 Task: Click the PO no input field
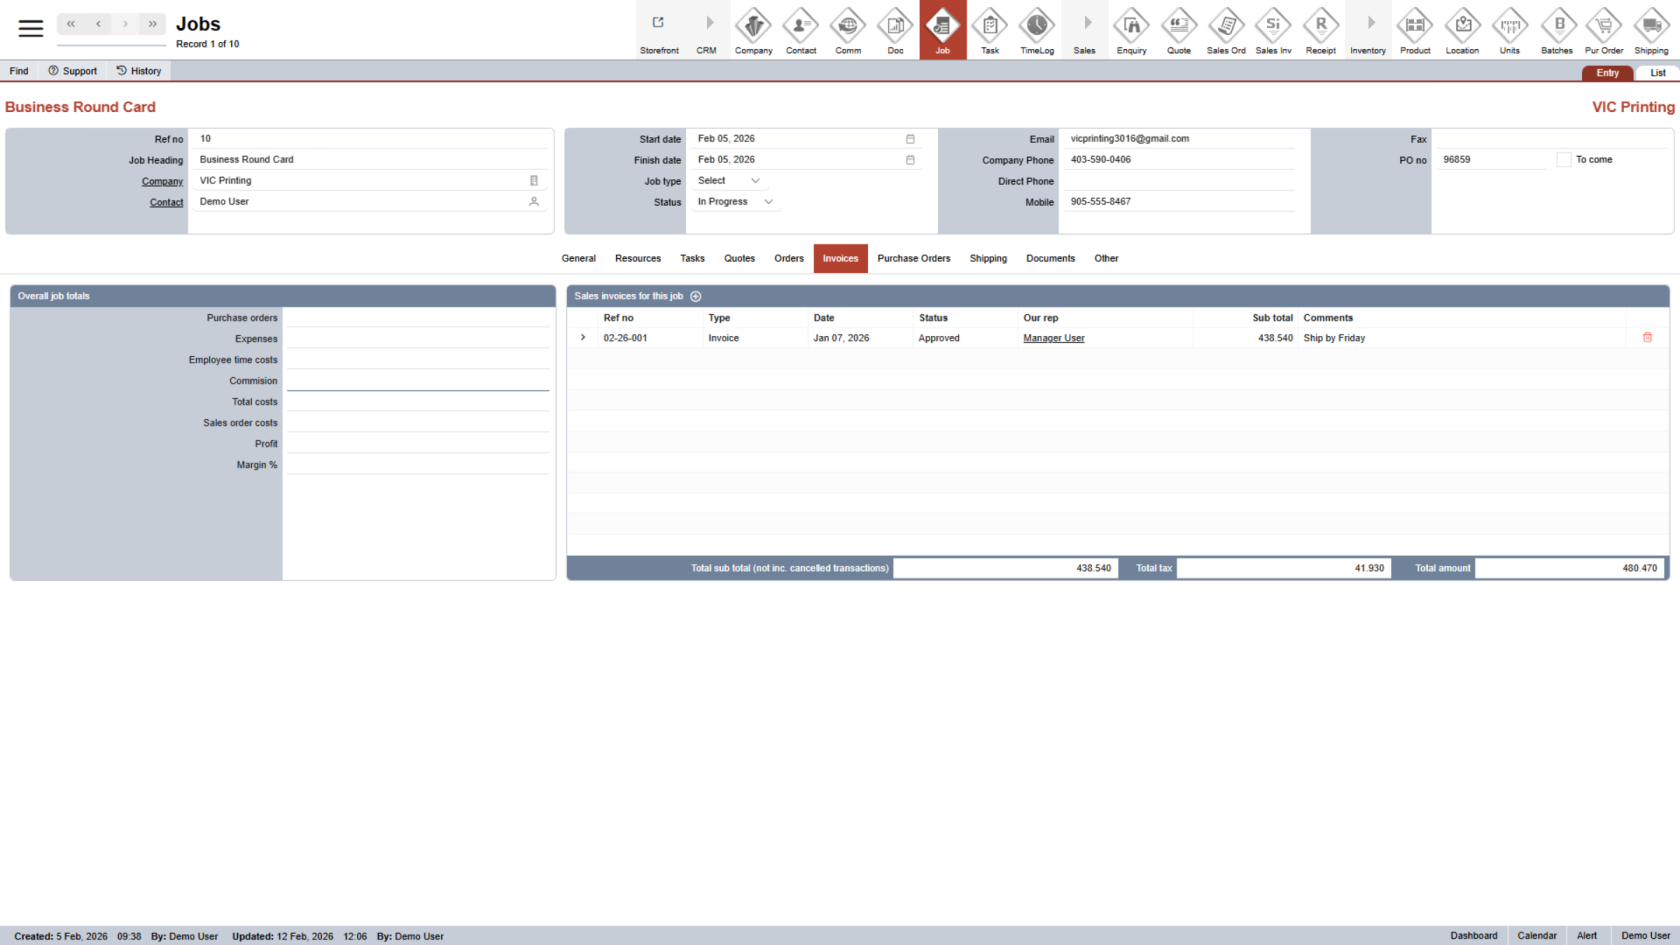1491,160
